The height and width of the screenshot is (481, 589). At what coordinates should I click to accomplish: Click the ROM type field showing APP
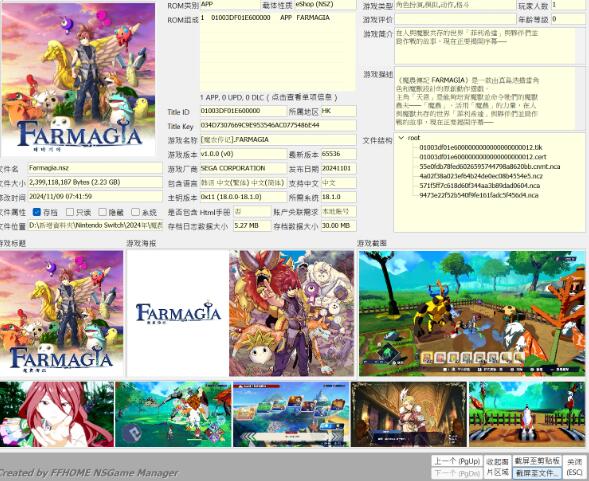230,5
